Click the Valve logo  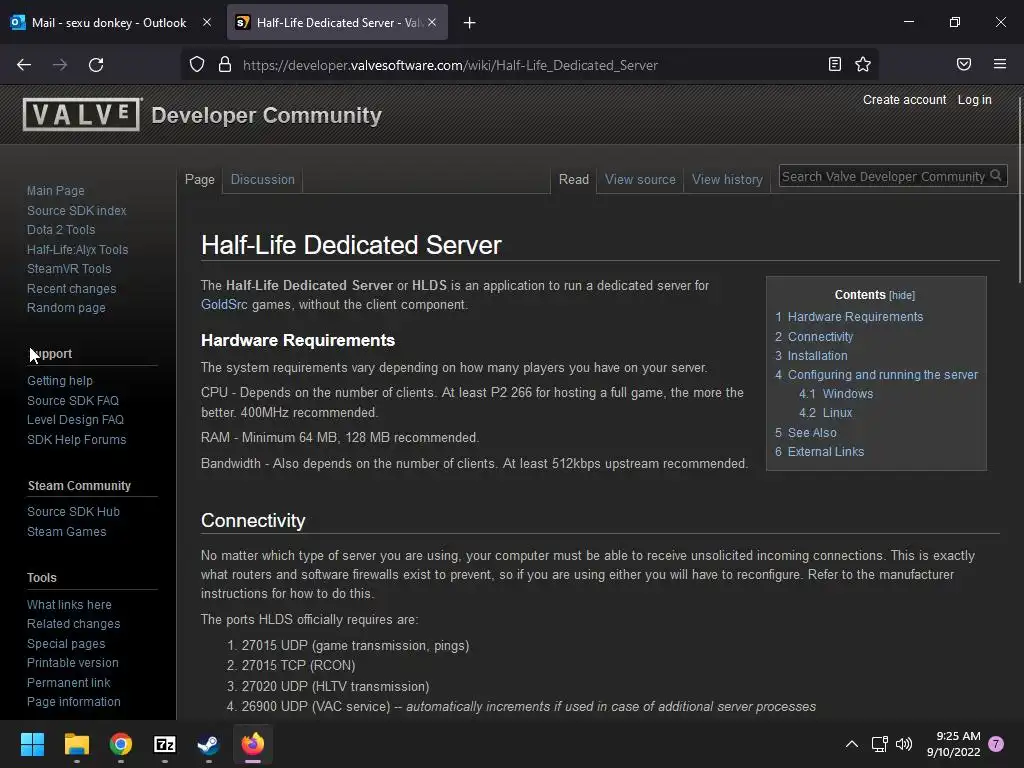(82, 114)
